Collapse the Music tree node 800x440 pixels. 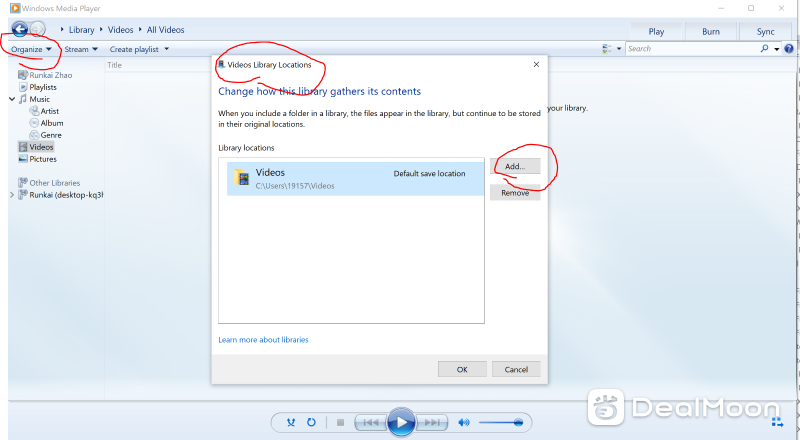[x=12, y=99]
